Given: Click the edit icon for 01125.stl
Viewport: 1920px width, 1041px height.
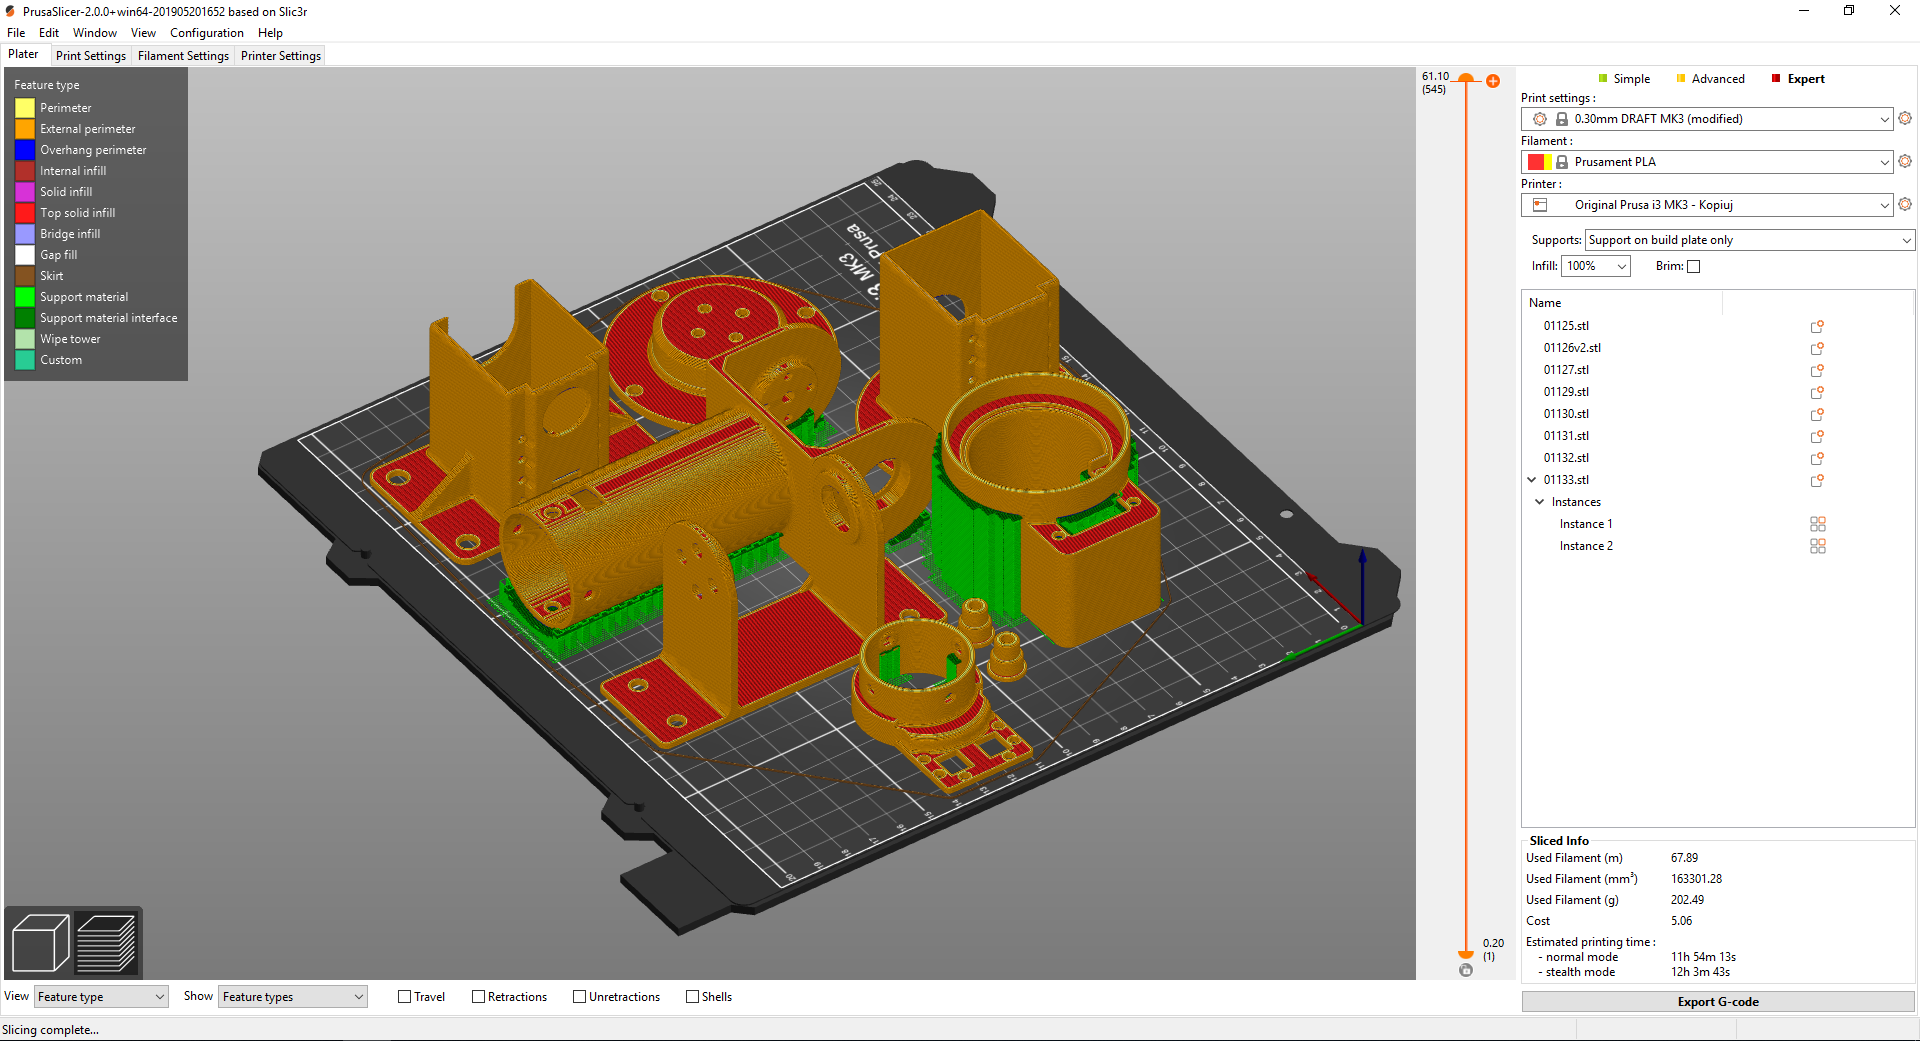Looking at the screenshot, I should [x=1817, y=327].
